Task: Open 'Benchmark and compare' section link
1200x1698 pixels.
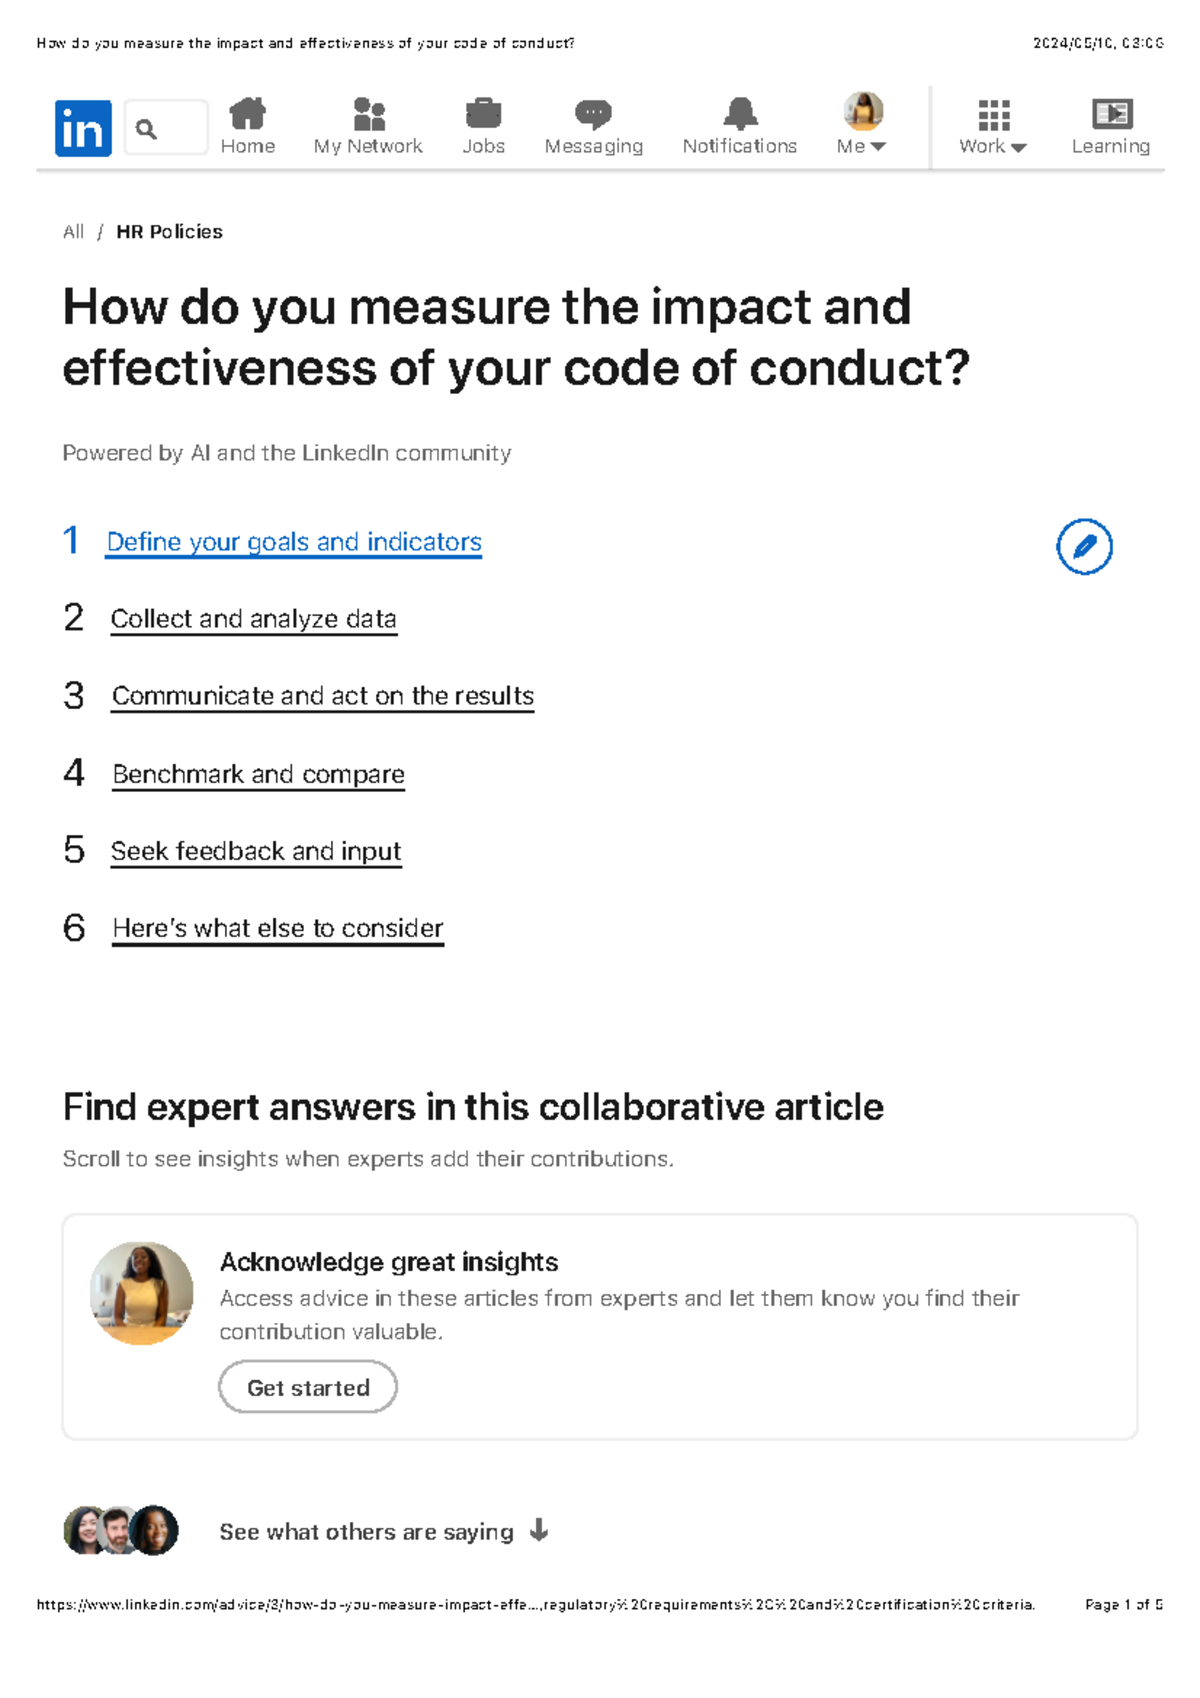Action: coord(258,773)
